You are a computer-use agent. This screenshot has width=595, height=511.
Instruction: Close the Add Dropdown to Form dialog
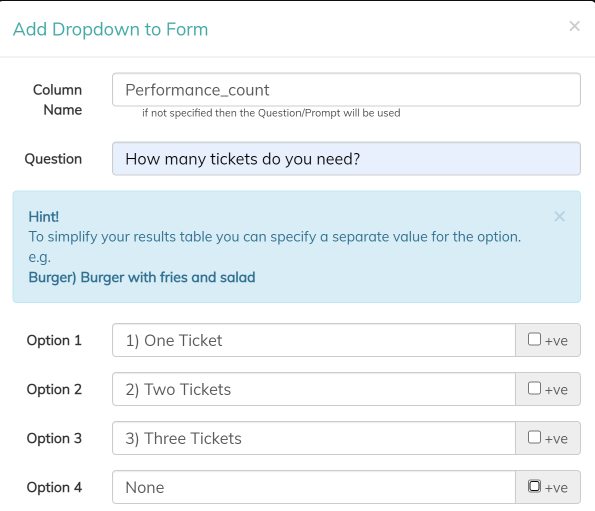click(575, 26)
